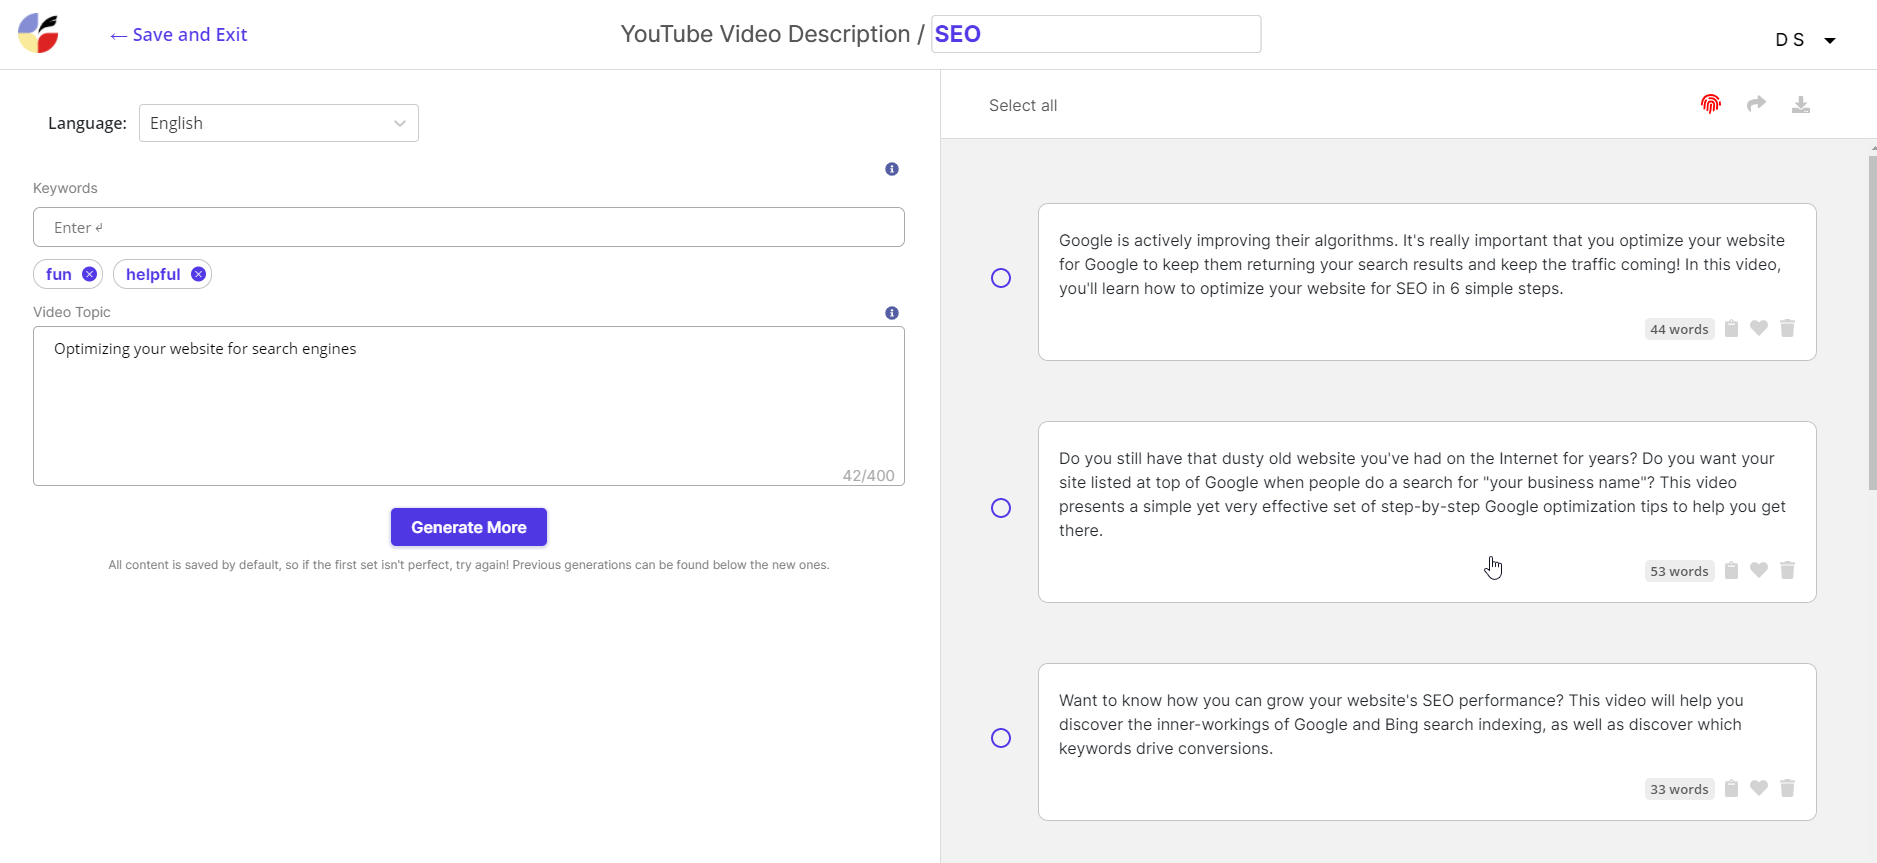Viewport: 1877px width, 863px height.
Task: Click the app logo in the header
Action: coord(39,33)
